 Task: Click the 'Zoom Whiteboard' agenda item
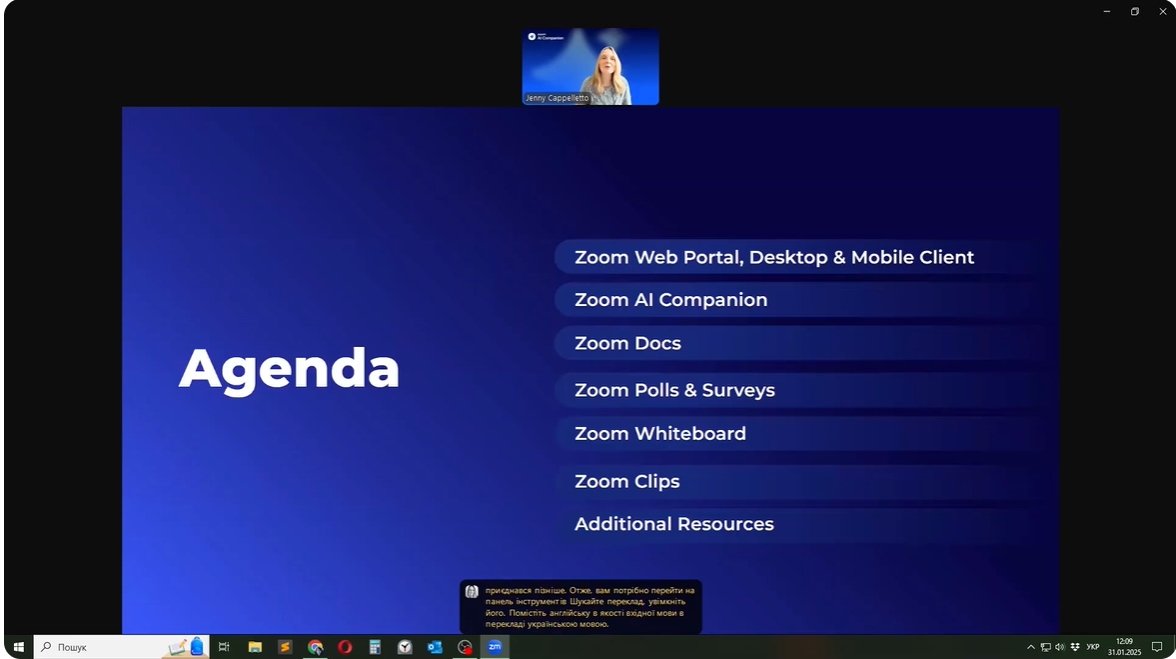point(660,433)
